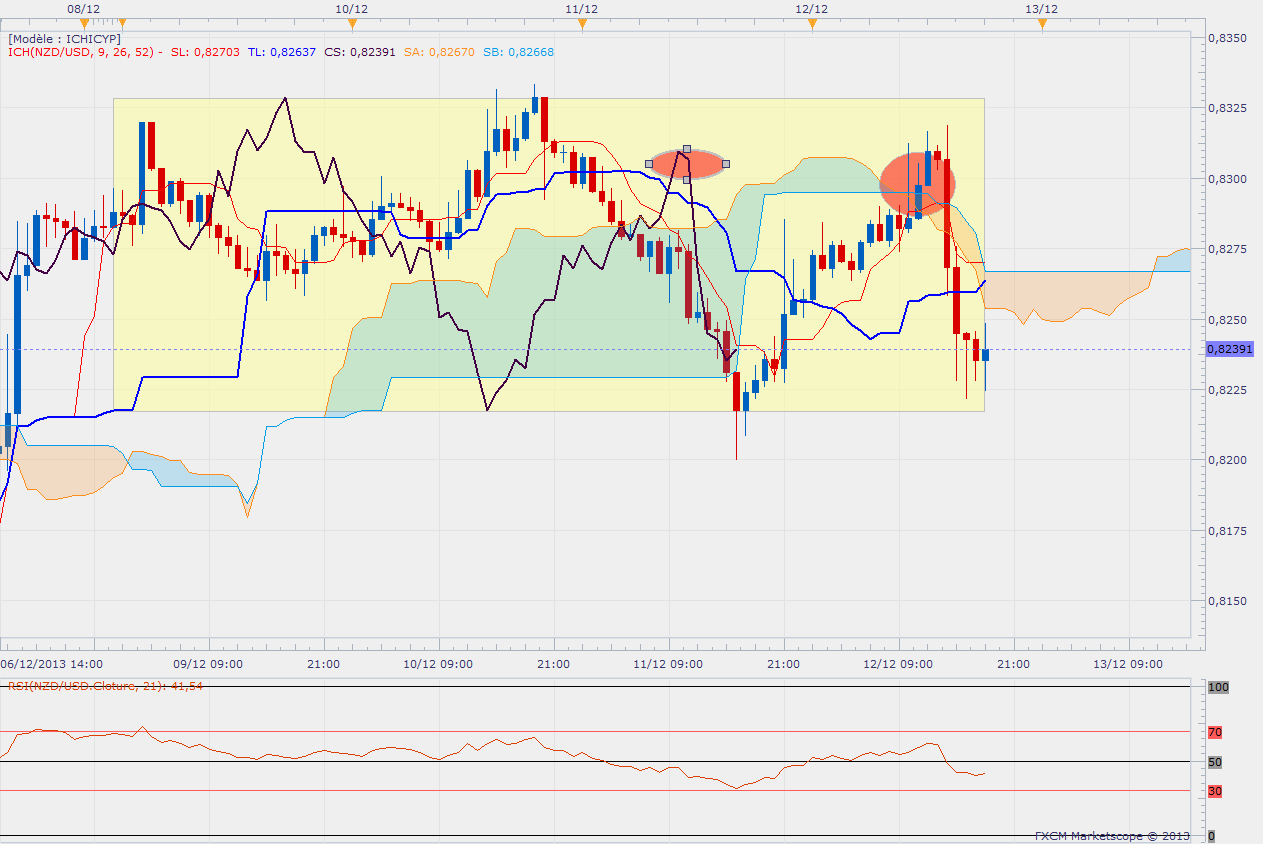Click the 0,8175 price axis label
The image size is (1263, 844).
[x=1227, y=531]
